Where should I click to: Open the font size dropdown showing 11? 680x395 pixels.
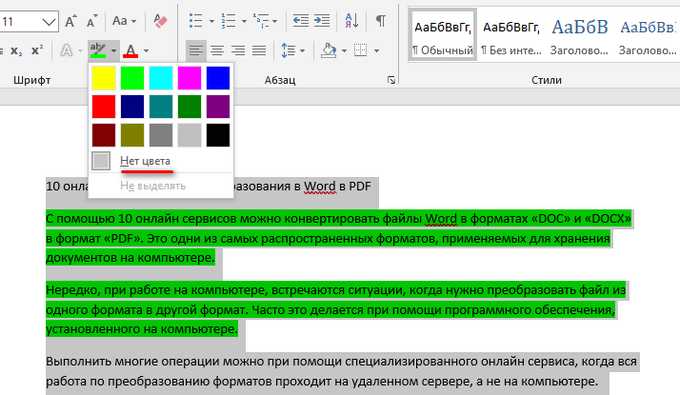pos(49,21)
